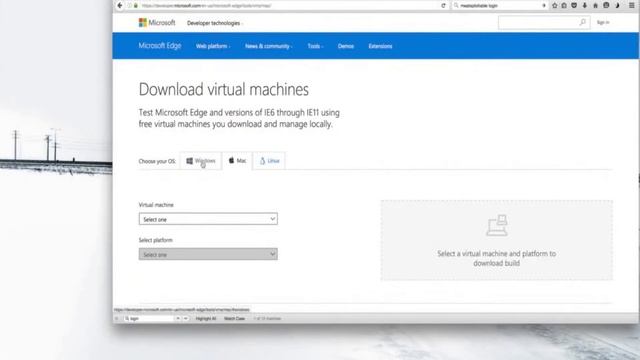
Task: Click the 'Choose your OS:' label
Action: (x=157, y=161)
